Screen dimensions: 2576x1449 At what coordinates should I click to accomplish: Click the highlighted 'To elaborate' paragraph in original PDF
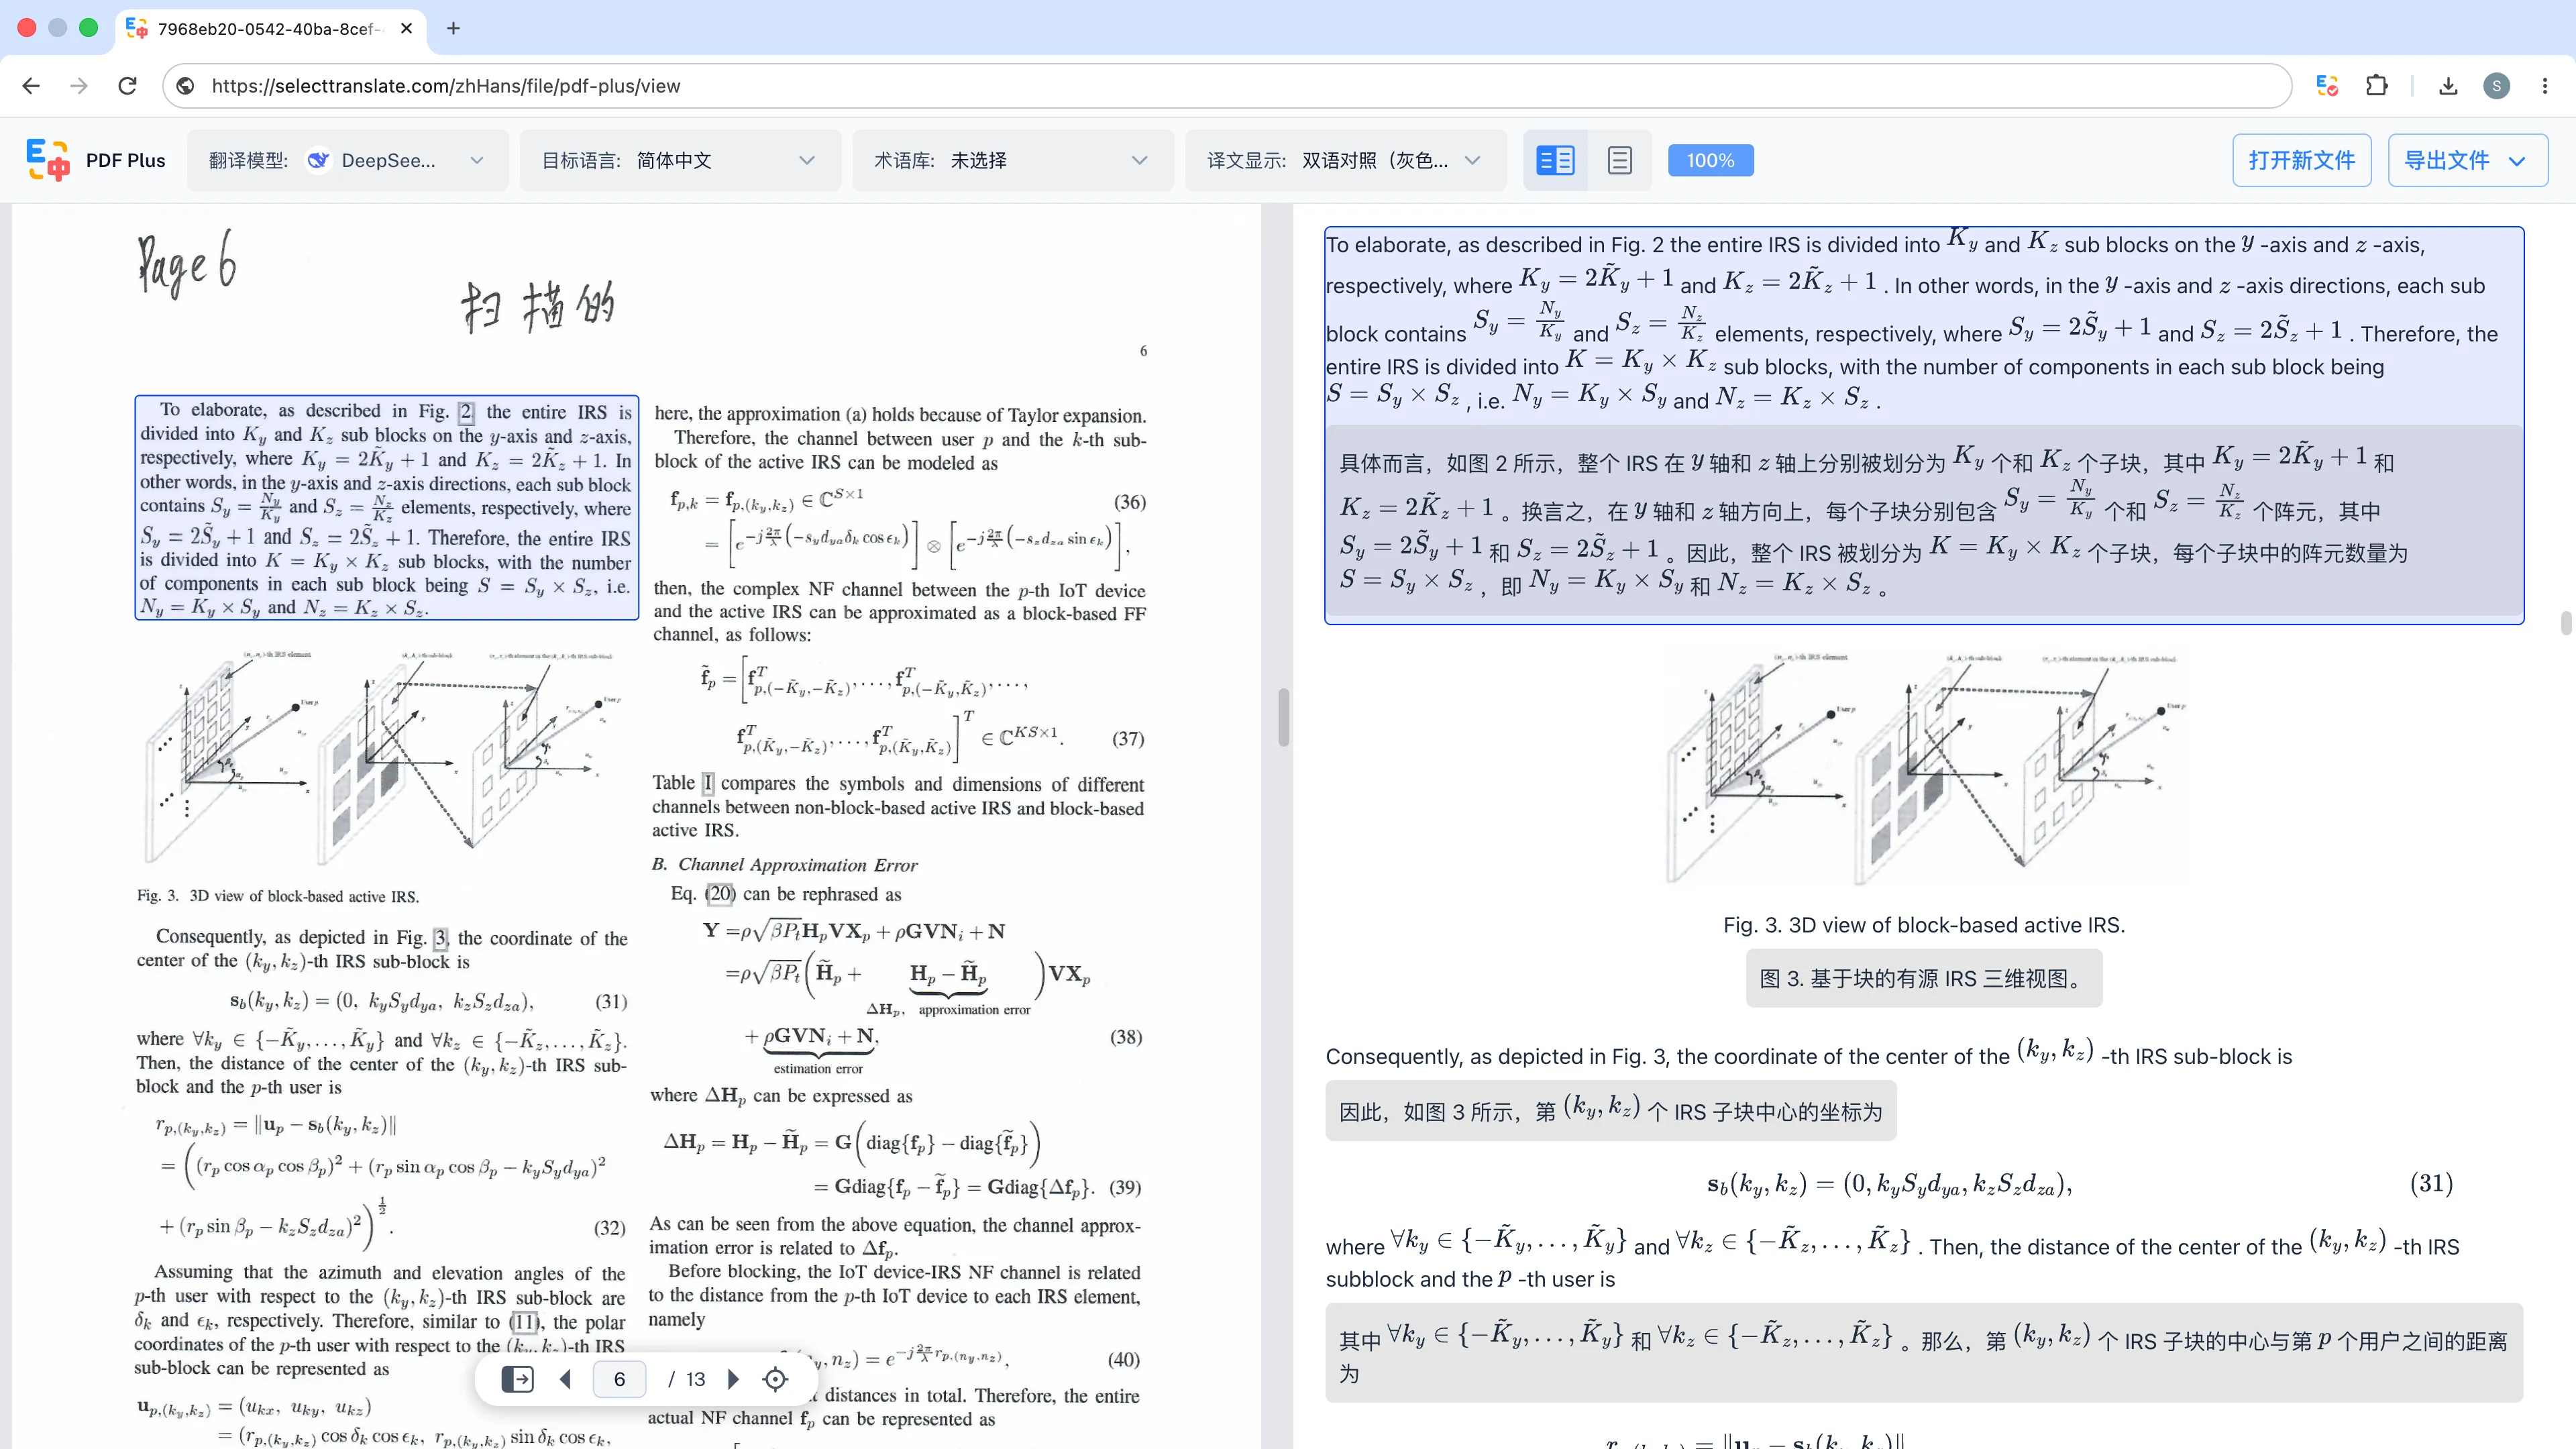point(386,508)
